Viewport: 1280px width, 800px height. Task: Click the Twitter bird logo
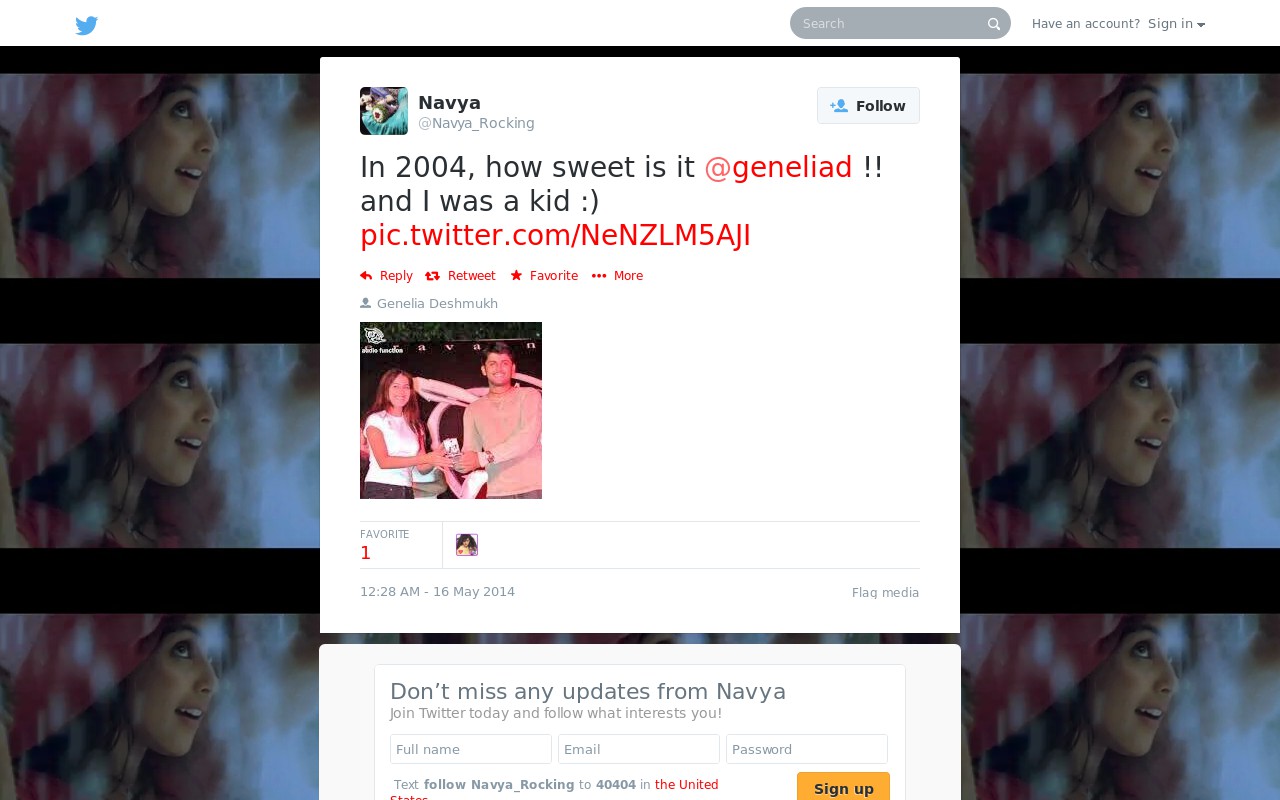87,25
